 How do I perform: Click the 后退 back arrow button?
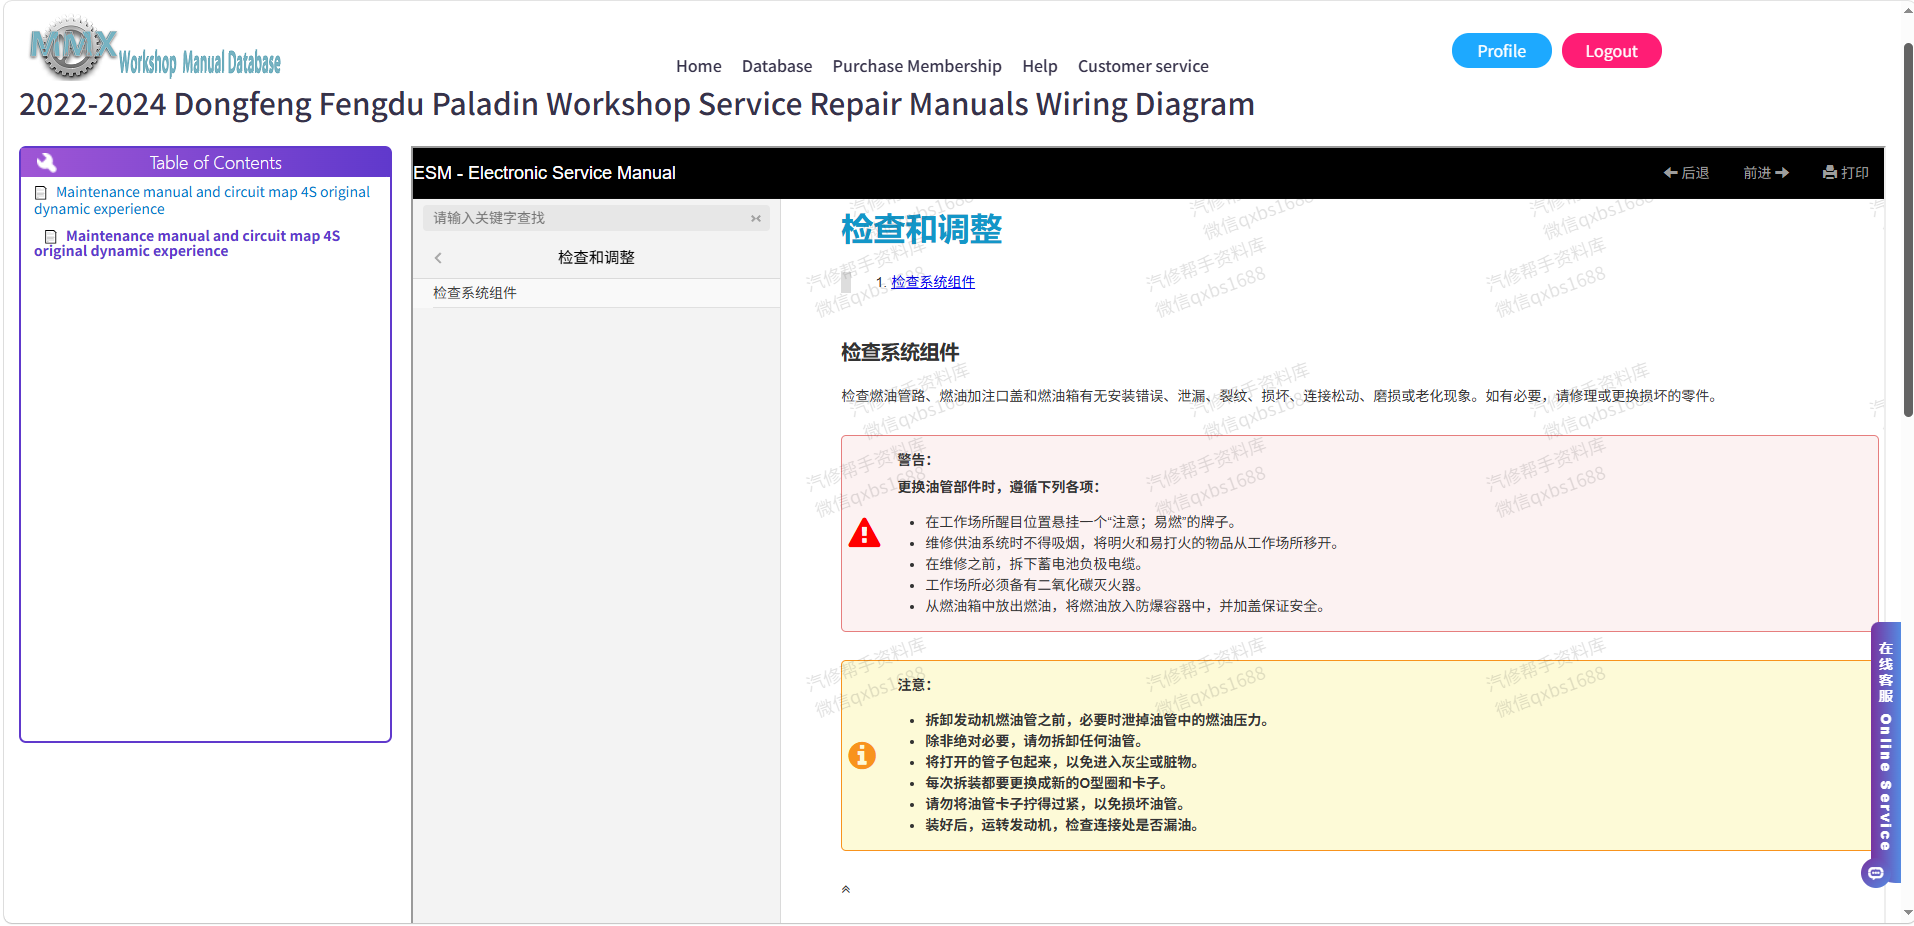coord(1686,173)
